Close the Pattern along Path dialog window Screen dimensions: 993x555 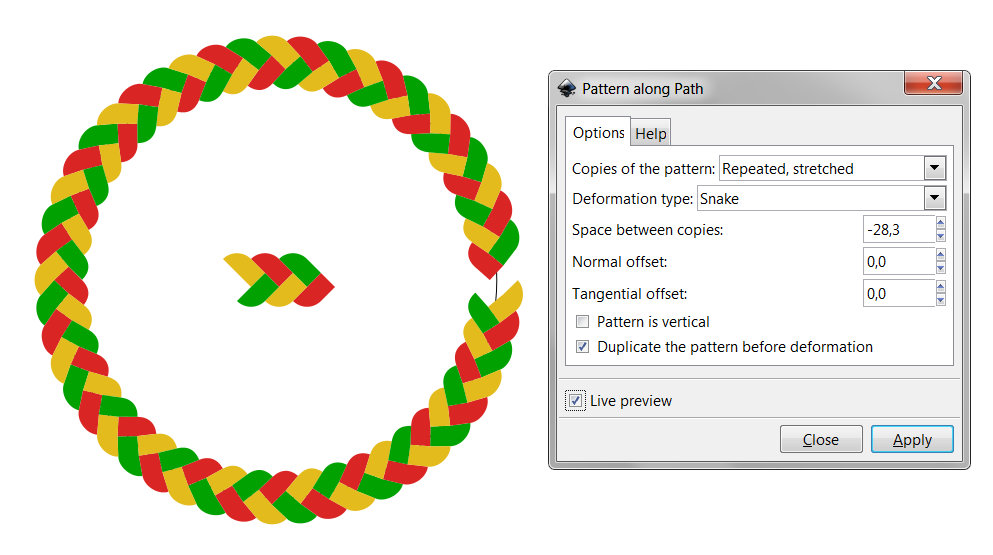click(932, 83)
